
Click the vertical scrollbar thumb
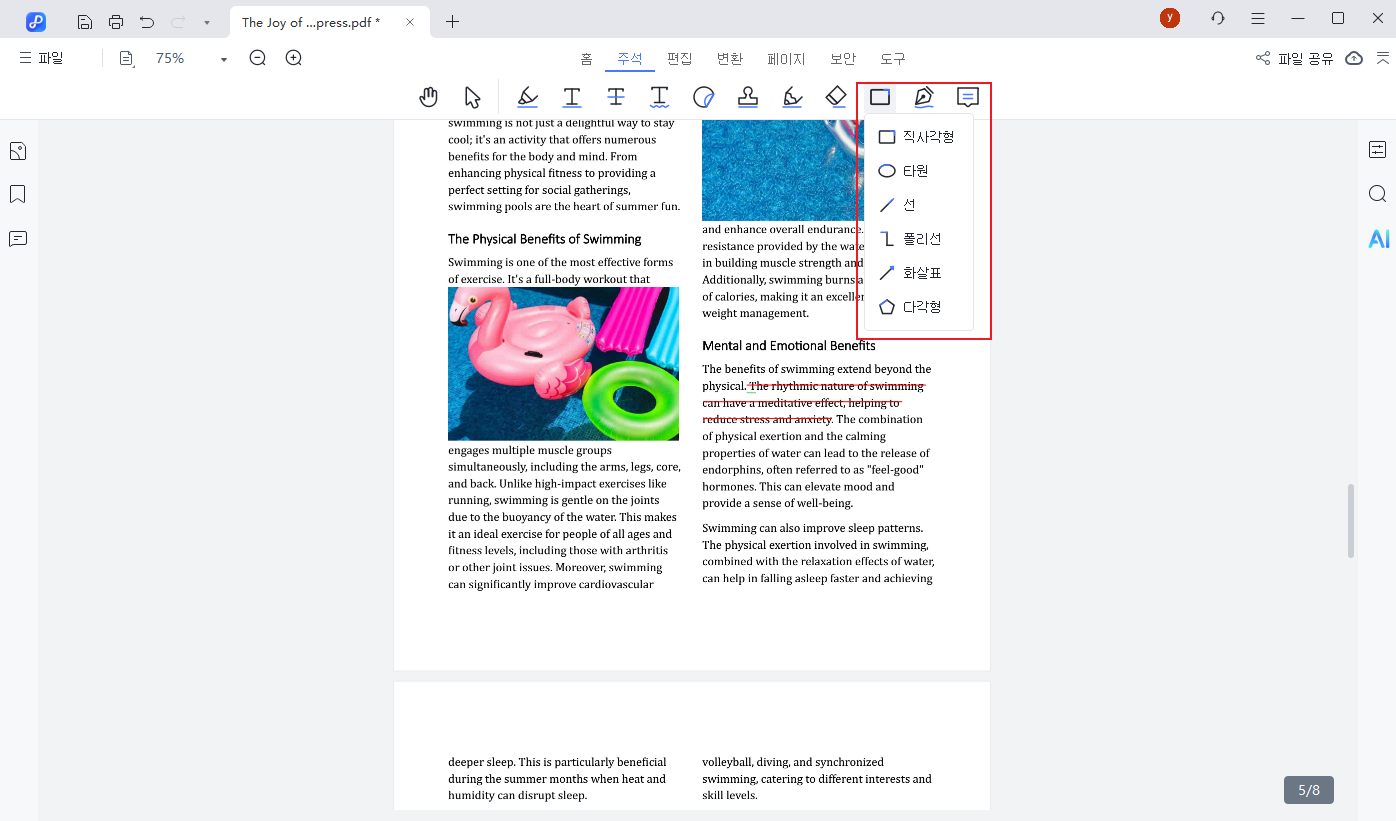(1351, 521)
